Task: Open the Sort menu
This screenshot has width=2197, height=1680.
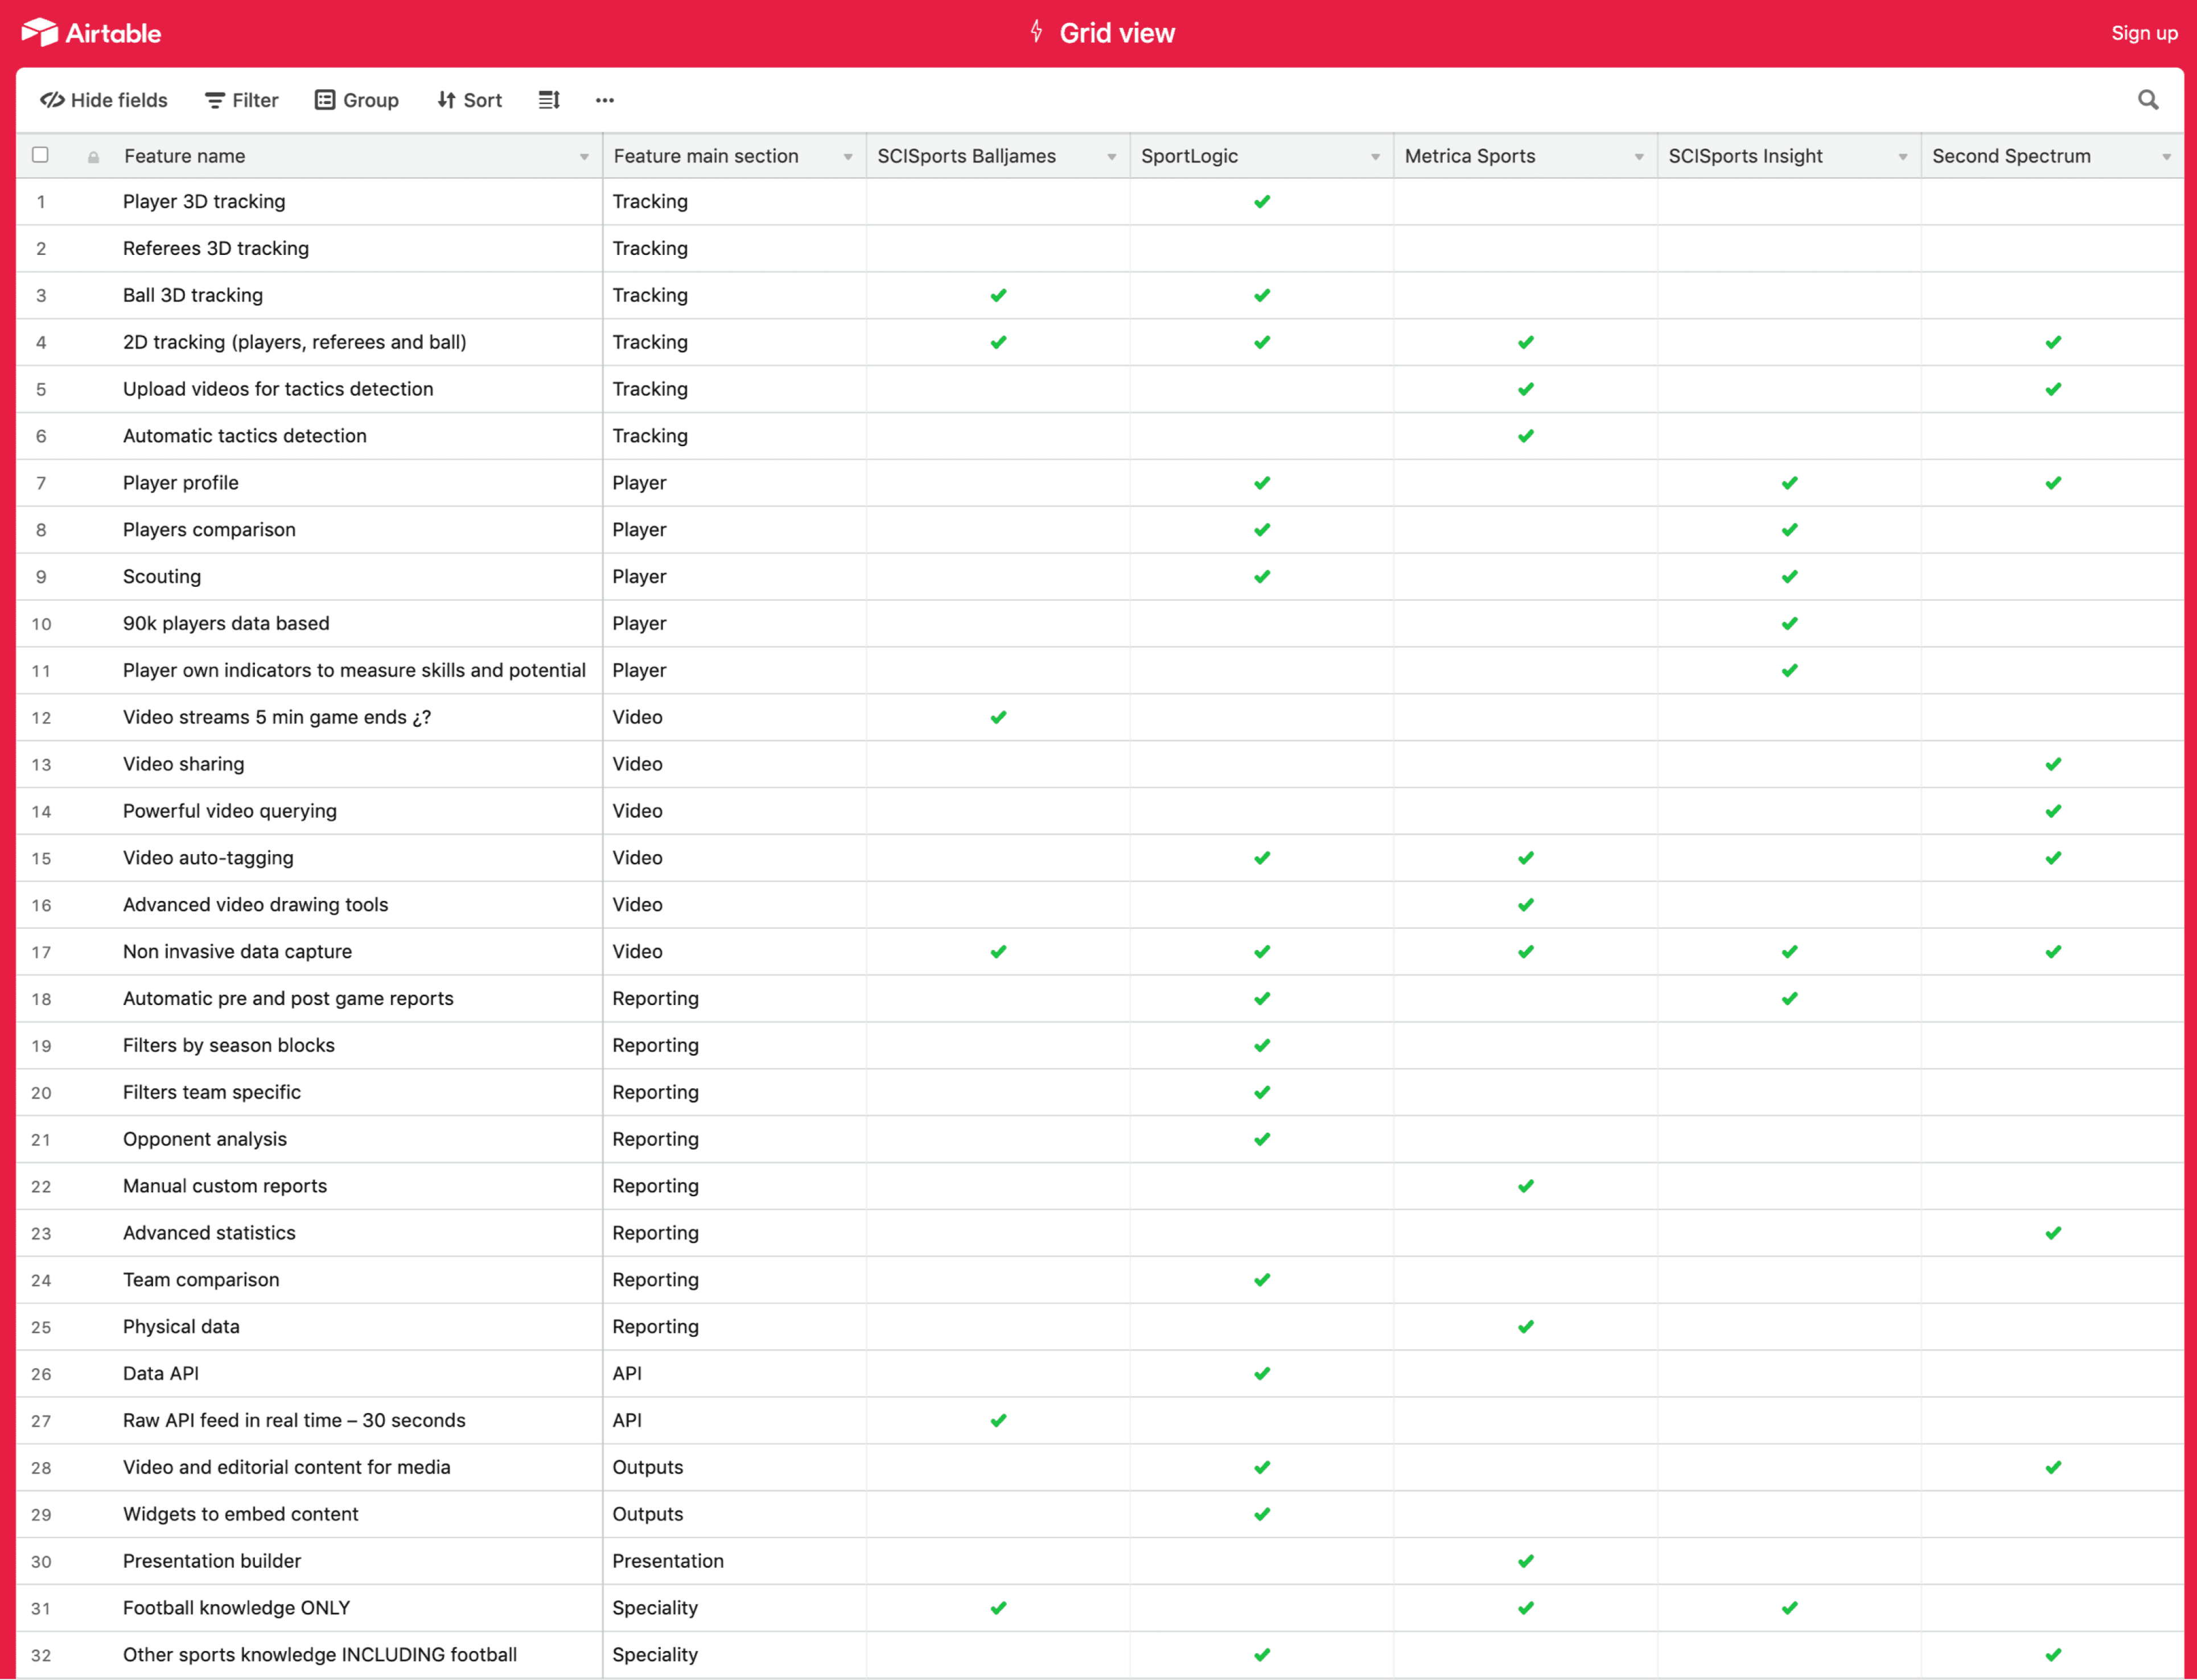Action: [470, 100]
